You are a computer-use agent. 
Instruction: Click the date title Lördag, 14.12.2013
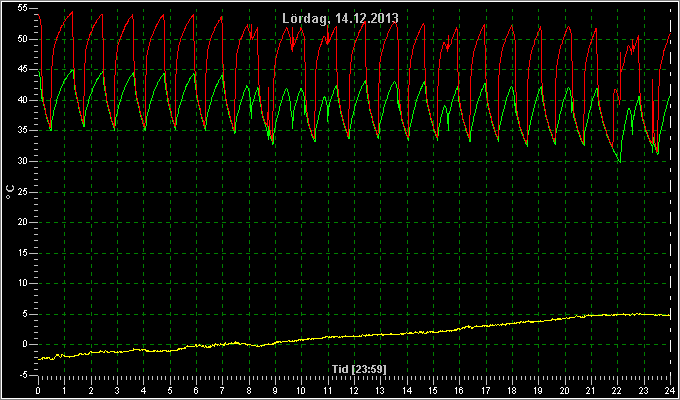(x=340, y=19)
